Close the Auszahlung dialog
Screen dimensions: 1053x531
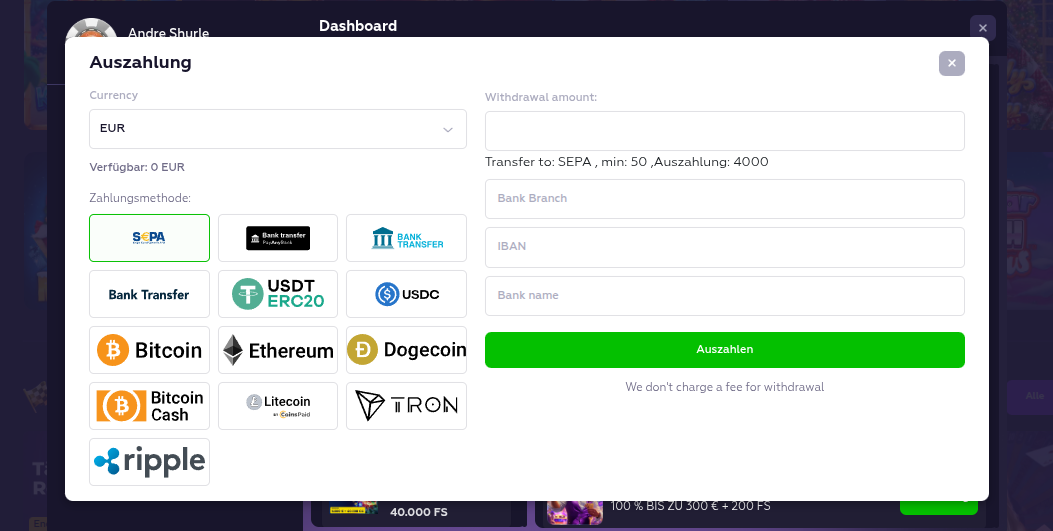pyautogui.click(x=951, y=63)
